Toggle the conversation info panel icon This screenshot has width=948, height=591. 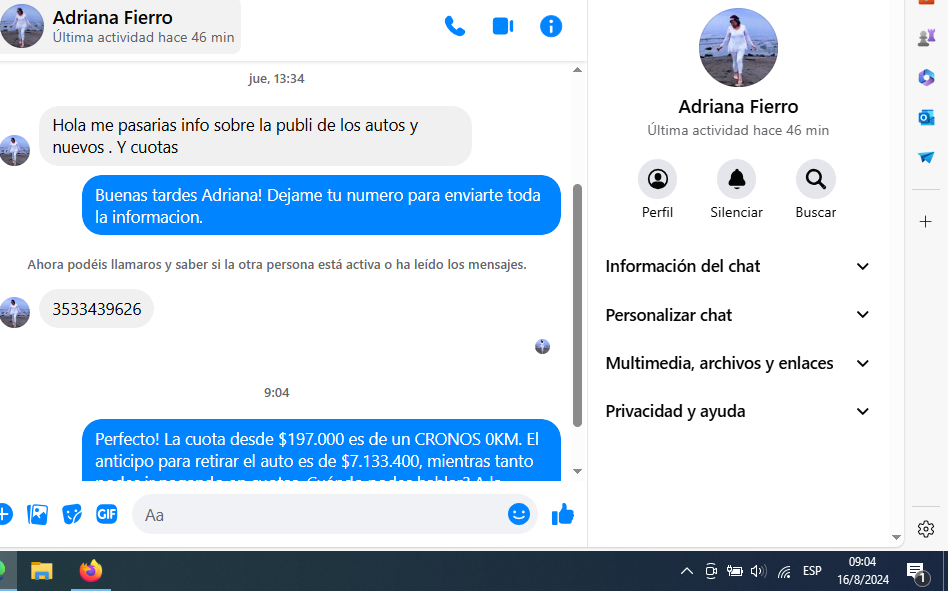point(551,26)
